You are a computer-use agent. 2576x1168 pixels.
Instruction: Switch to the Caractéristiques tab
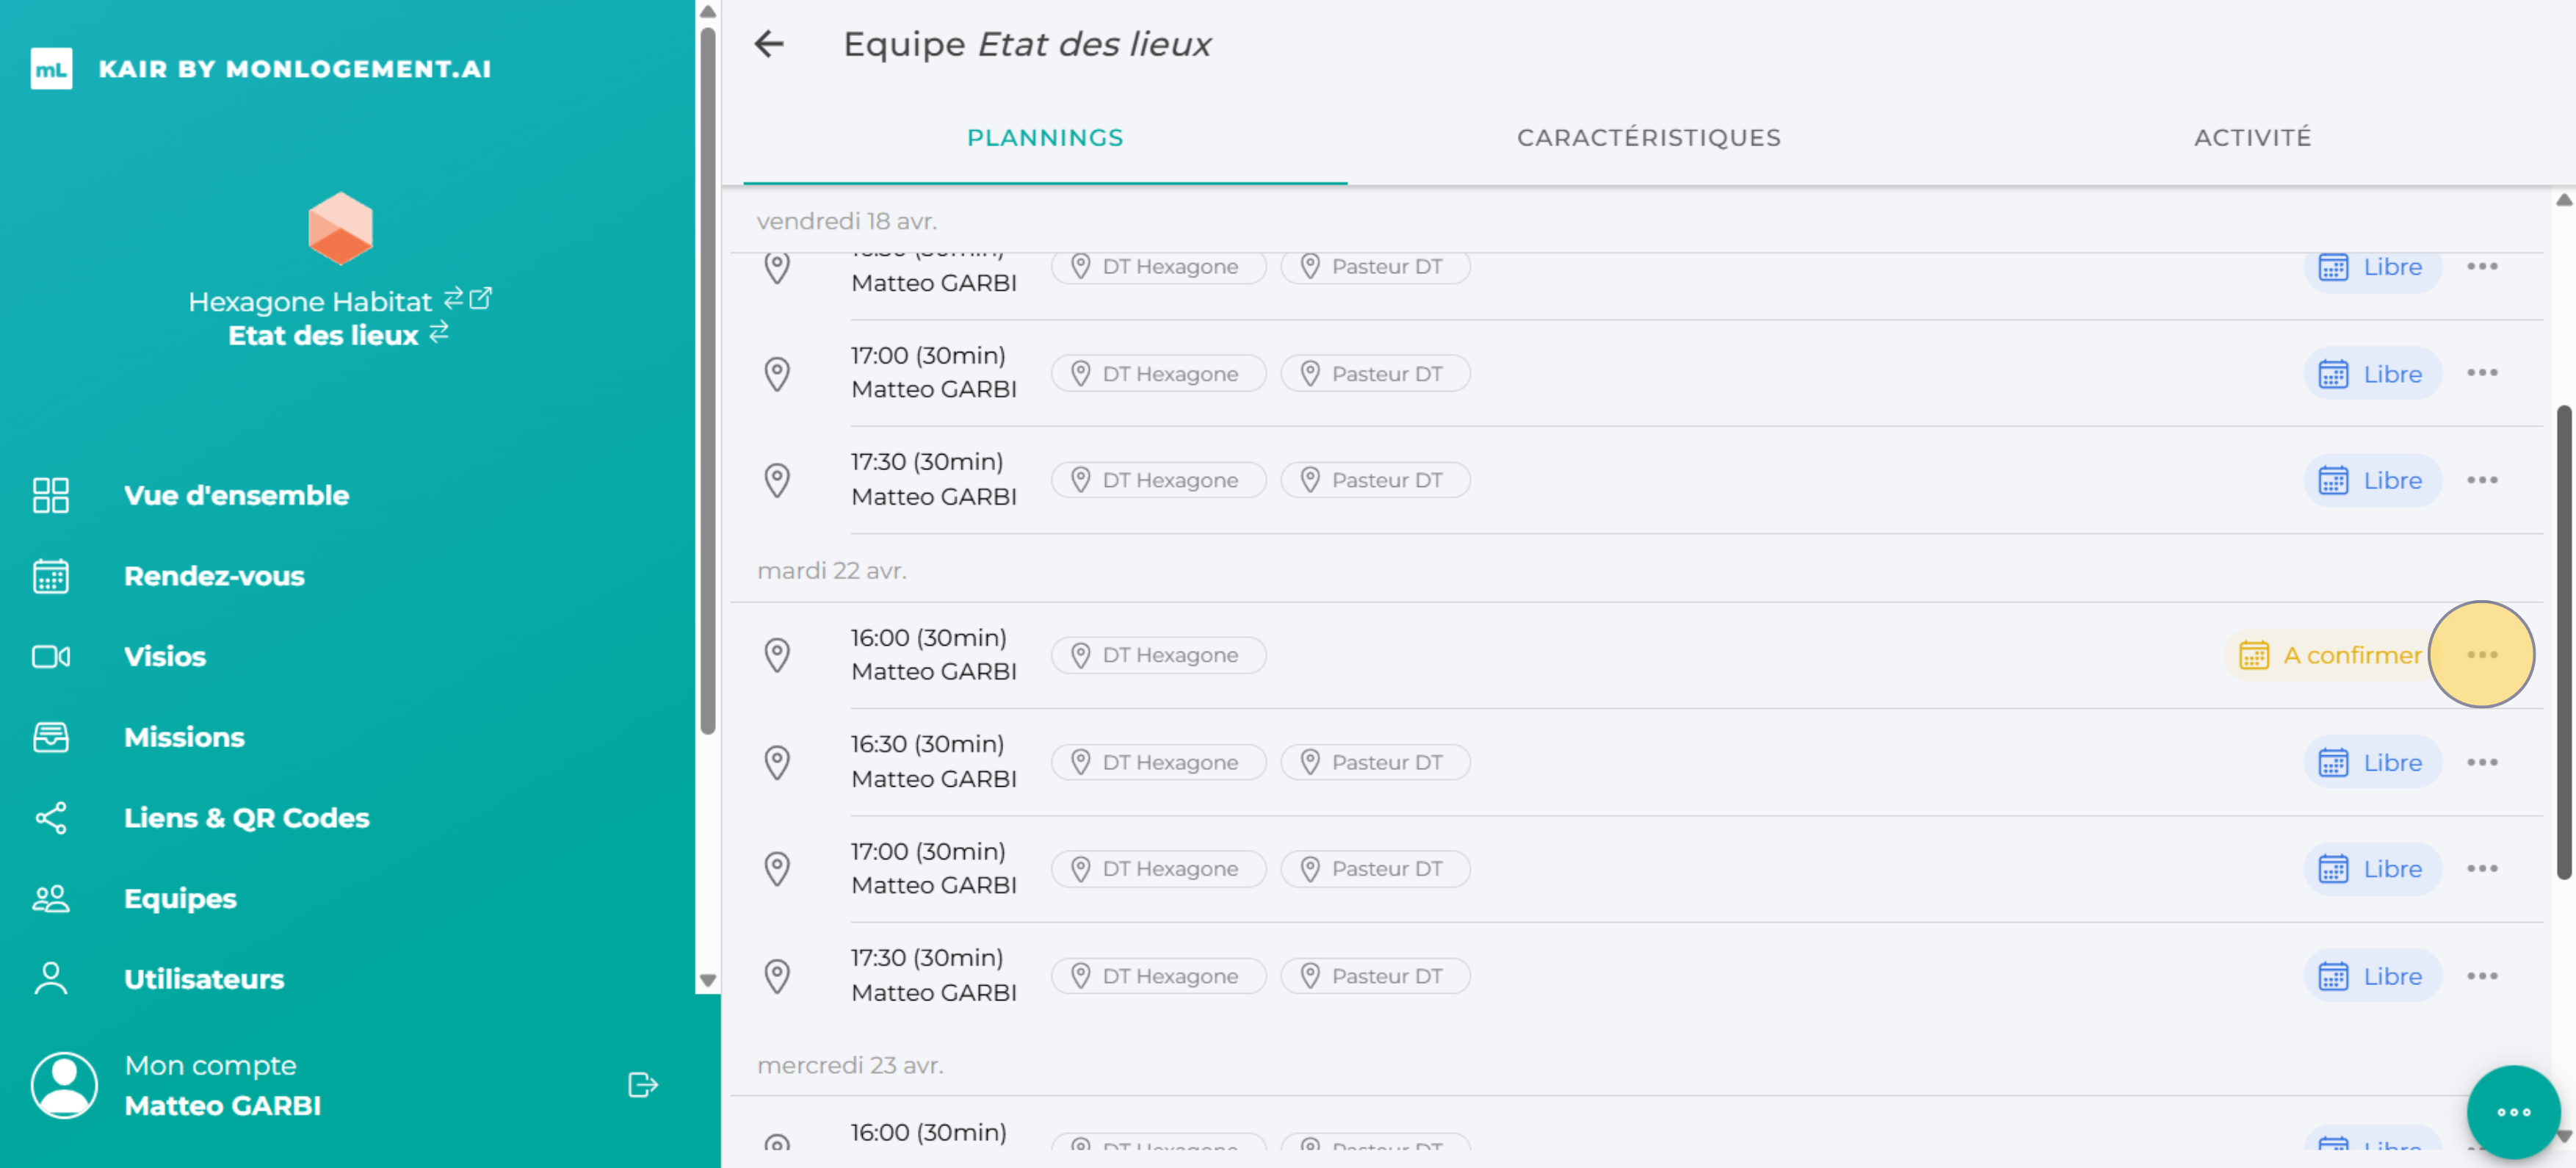tap(1648, 138)
